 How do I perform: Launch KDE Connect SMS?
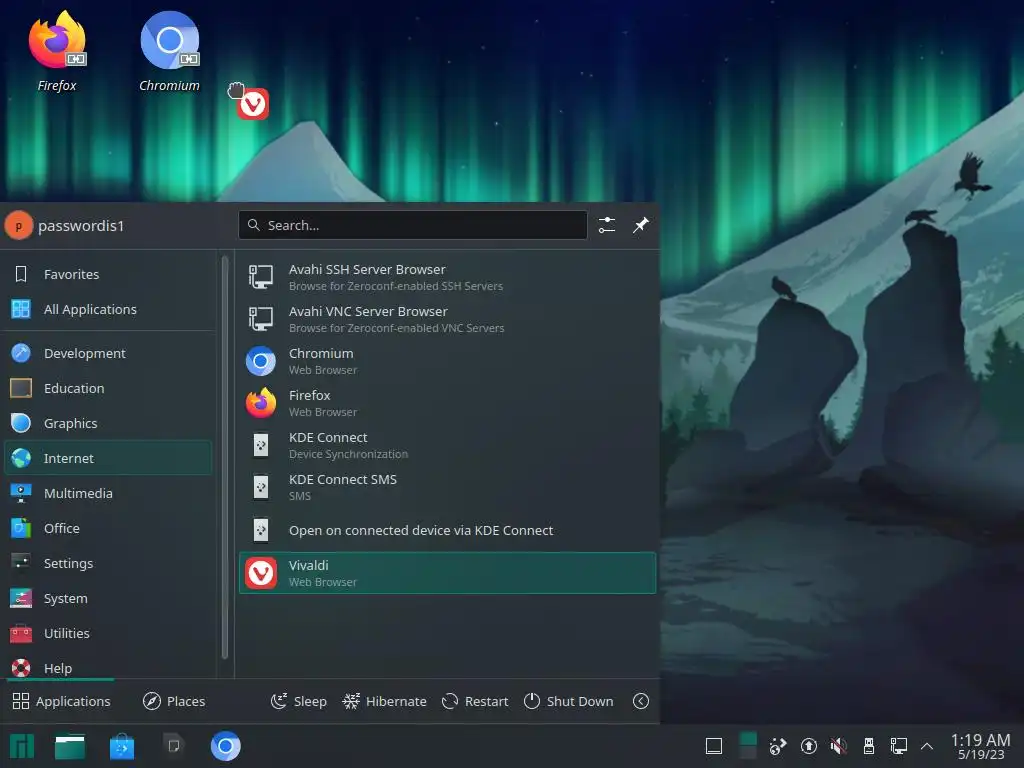click(x=447, y=487)
